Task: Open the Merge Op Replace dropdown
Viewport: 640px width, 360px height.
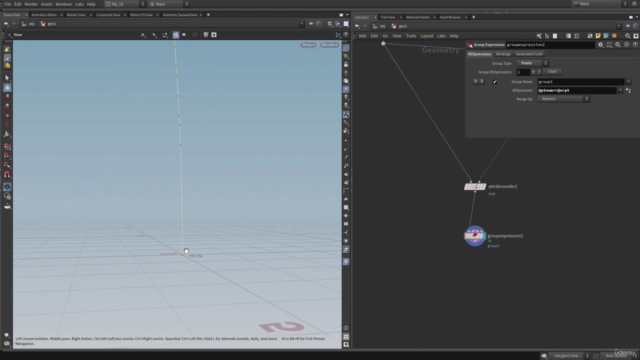Action: point(563,99)
